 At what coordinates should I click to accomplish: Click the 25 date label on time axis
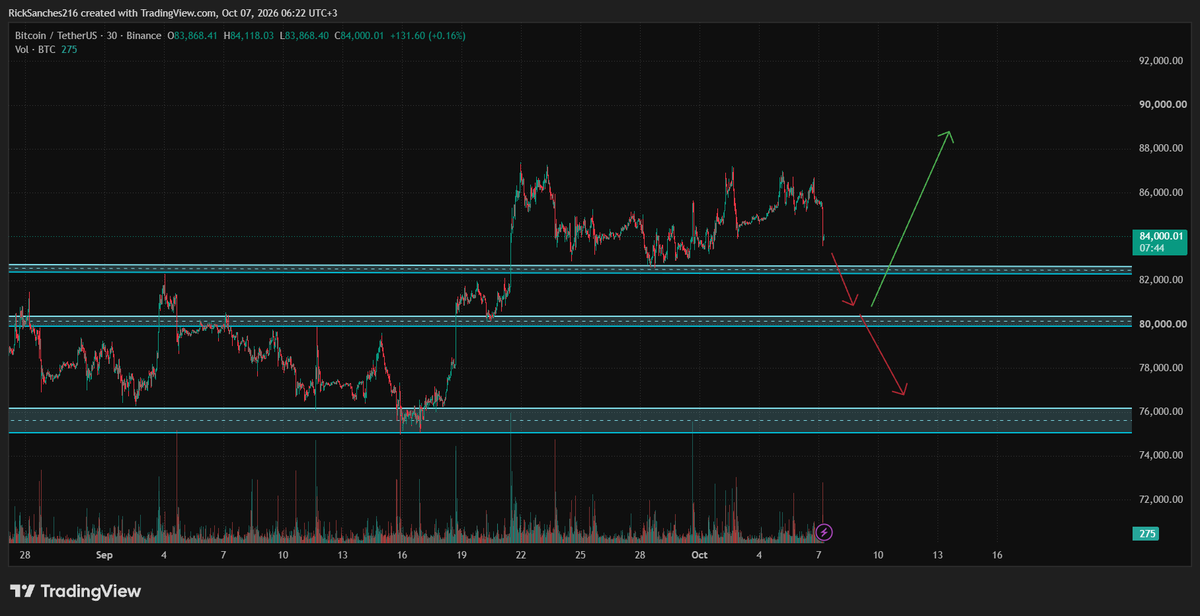(580, 554)
